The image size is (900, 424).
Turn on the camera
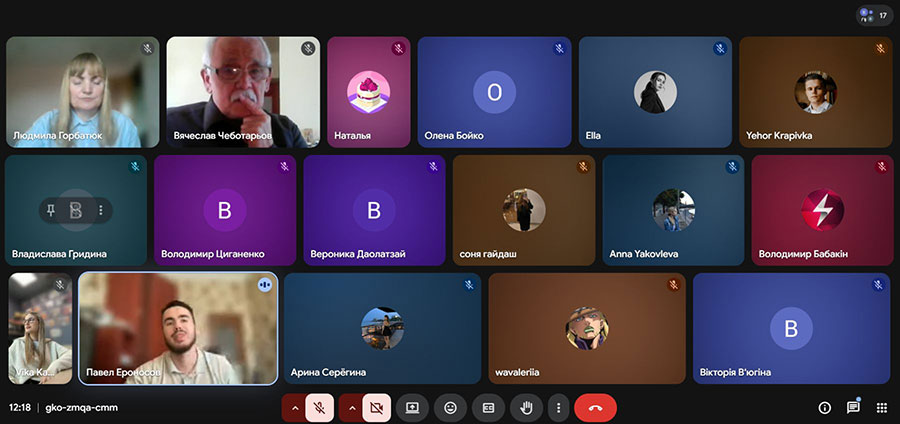(377, 408)
